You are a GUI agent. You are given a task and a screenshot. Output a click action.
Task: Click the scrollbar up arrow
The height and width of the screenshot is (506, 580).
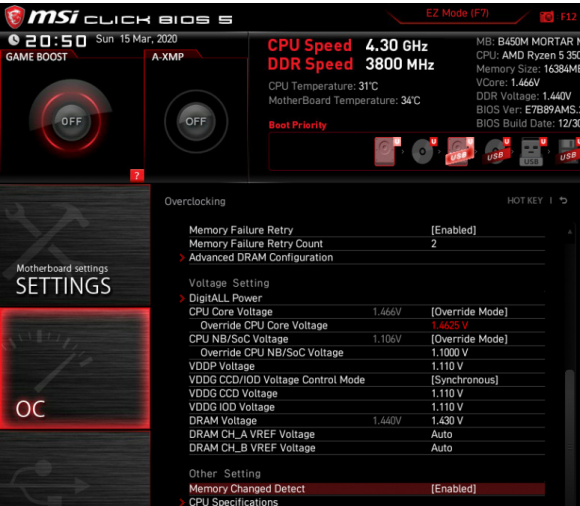coord(570,232)
